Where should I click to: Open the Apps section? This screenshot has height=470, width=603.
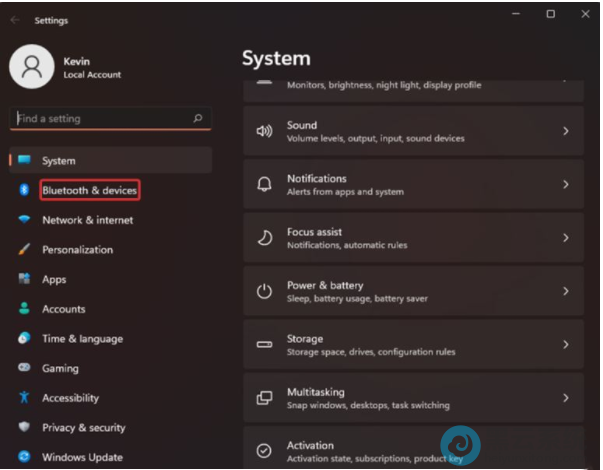(54, 280)
